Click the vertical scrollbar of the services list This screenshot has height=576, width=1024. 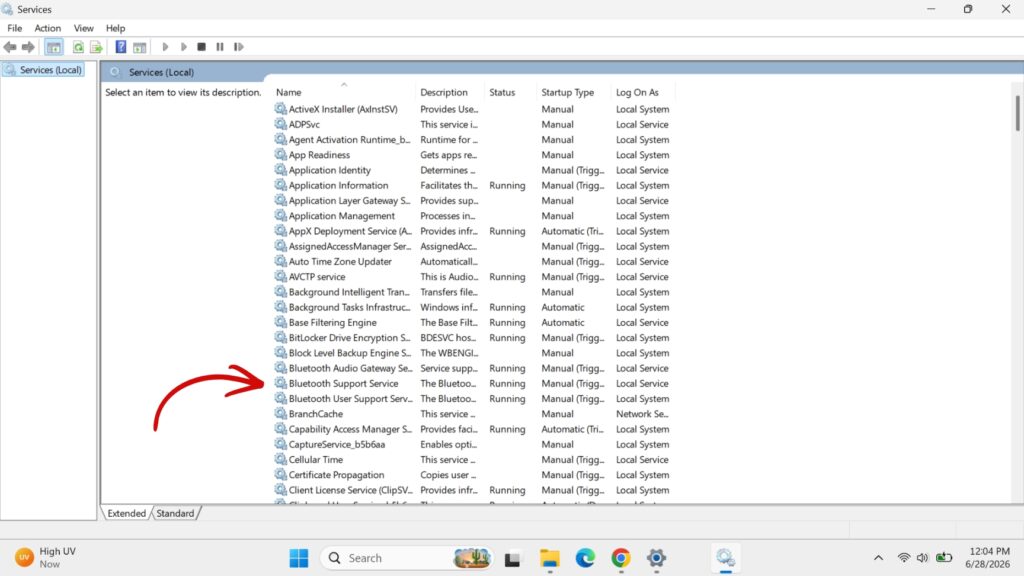(1017, 114)
